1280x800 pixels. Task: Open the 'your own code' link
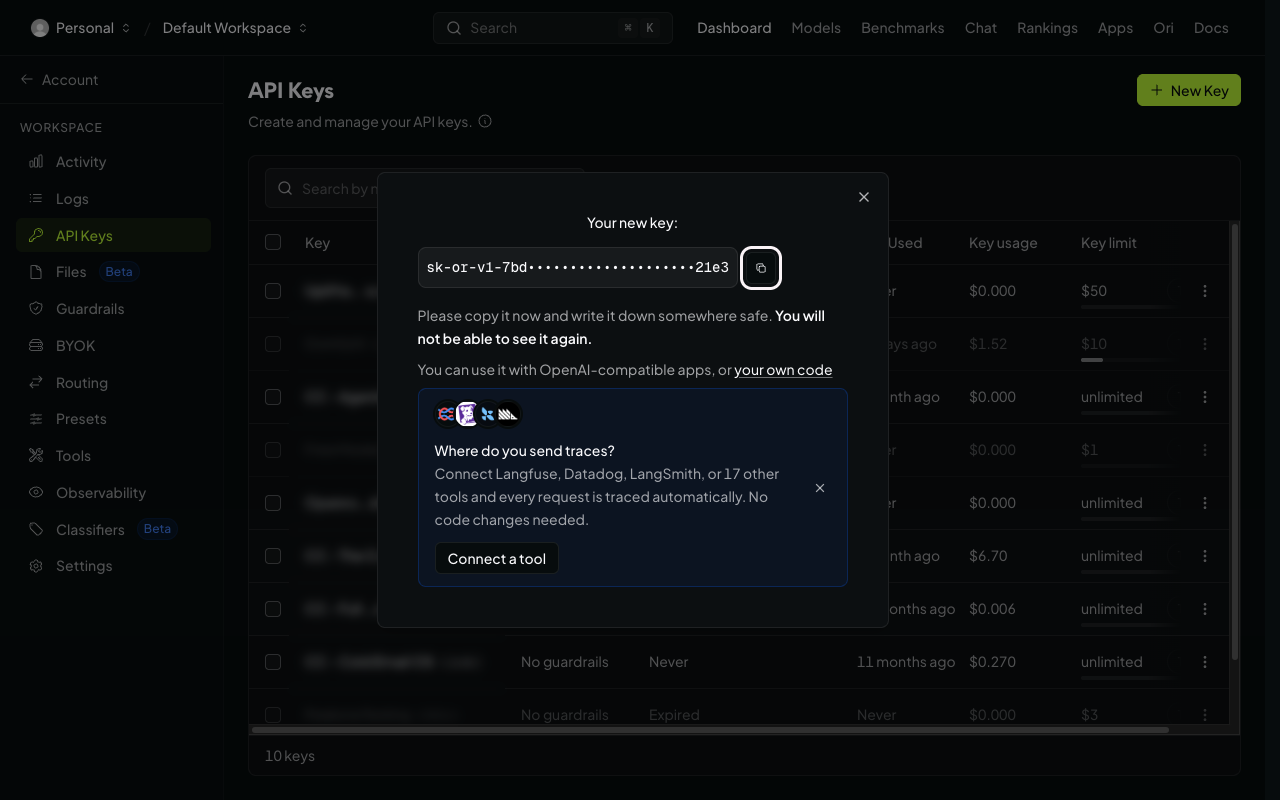pos(783,370)
